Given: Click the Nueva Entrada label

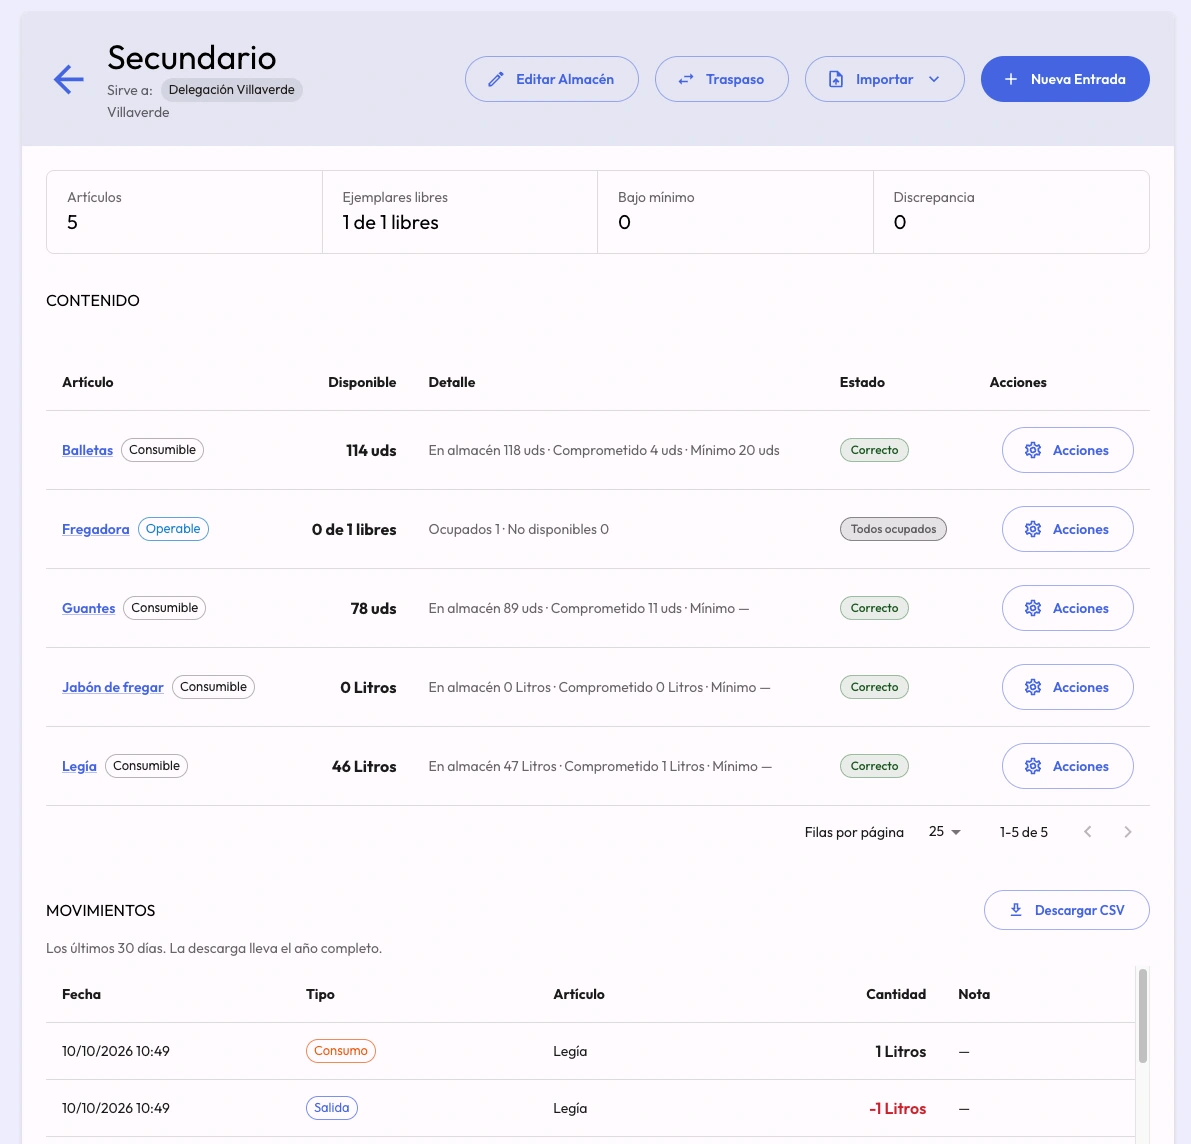Looking at the screenshot, I should pyautogui.click(x=1078, y=79).
